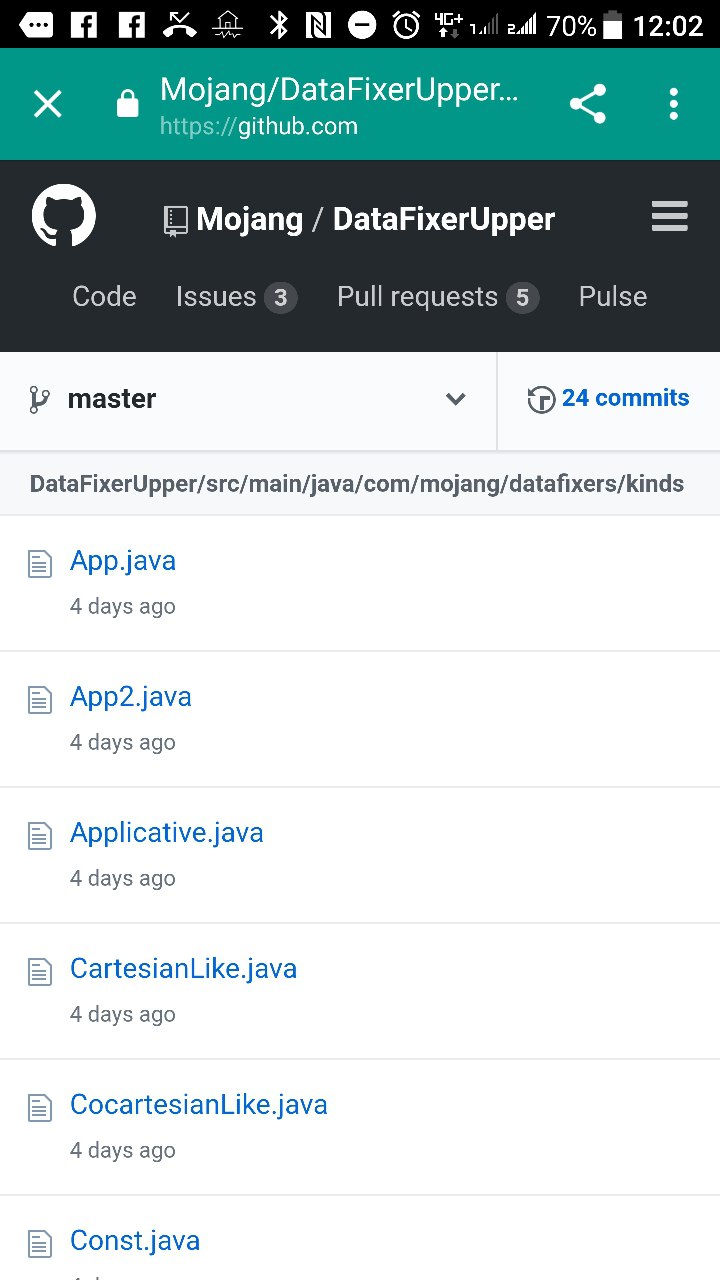Click the dropdown chevron beside master

pos(456,400)
